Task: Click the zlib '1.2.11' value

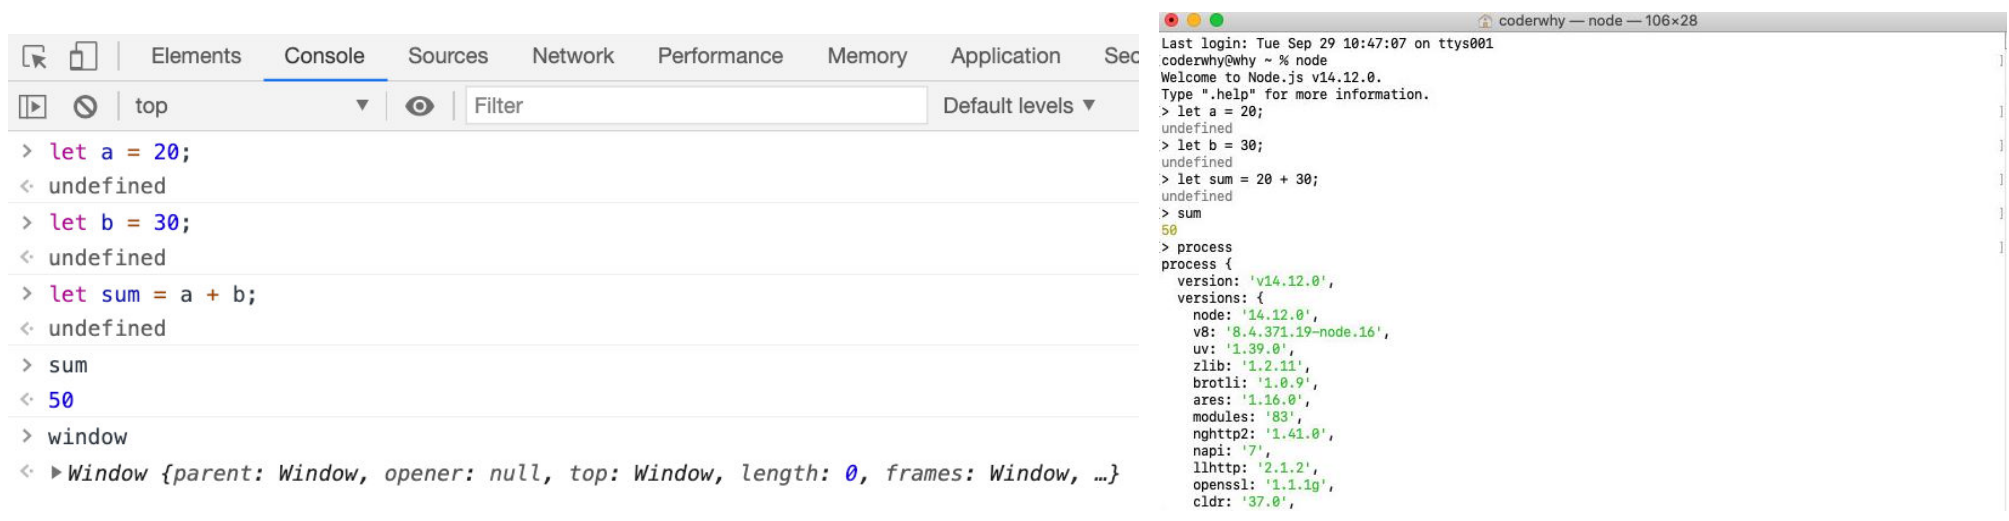Action: coord(1272,366)
